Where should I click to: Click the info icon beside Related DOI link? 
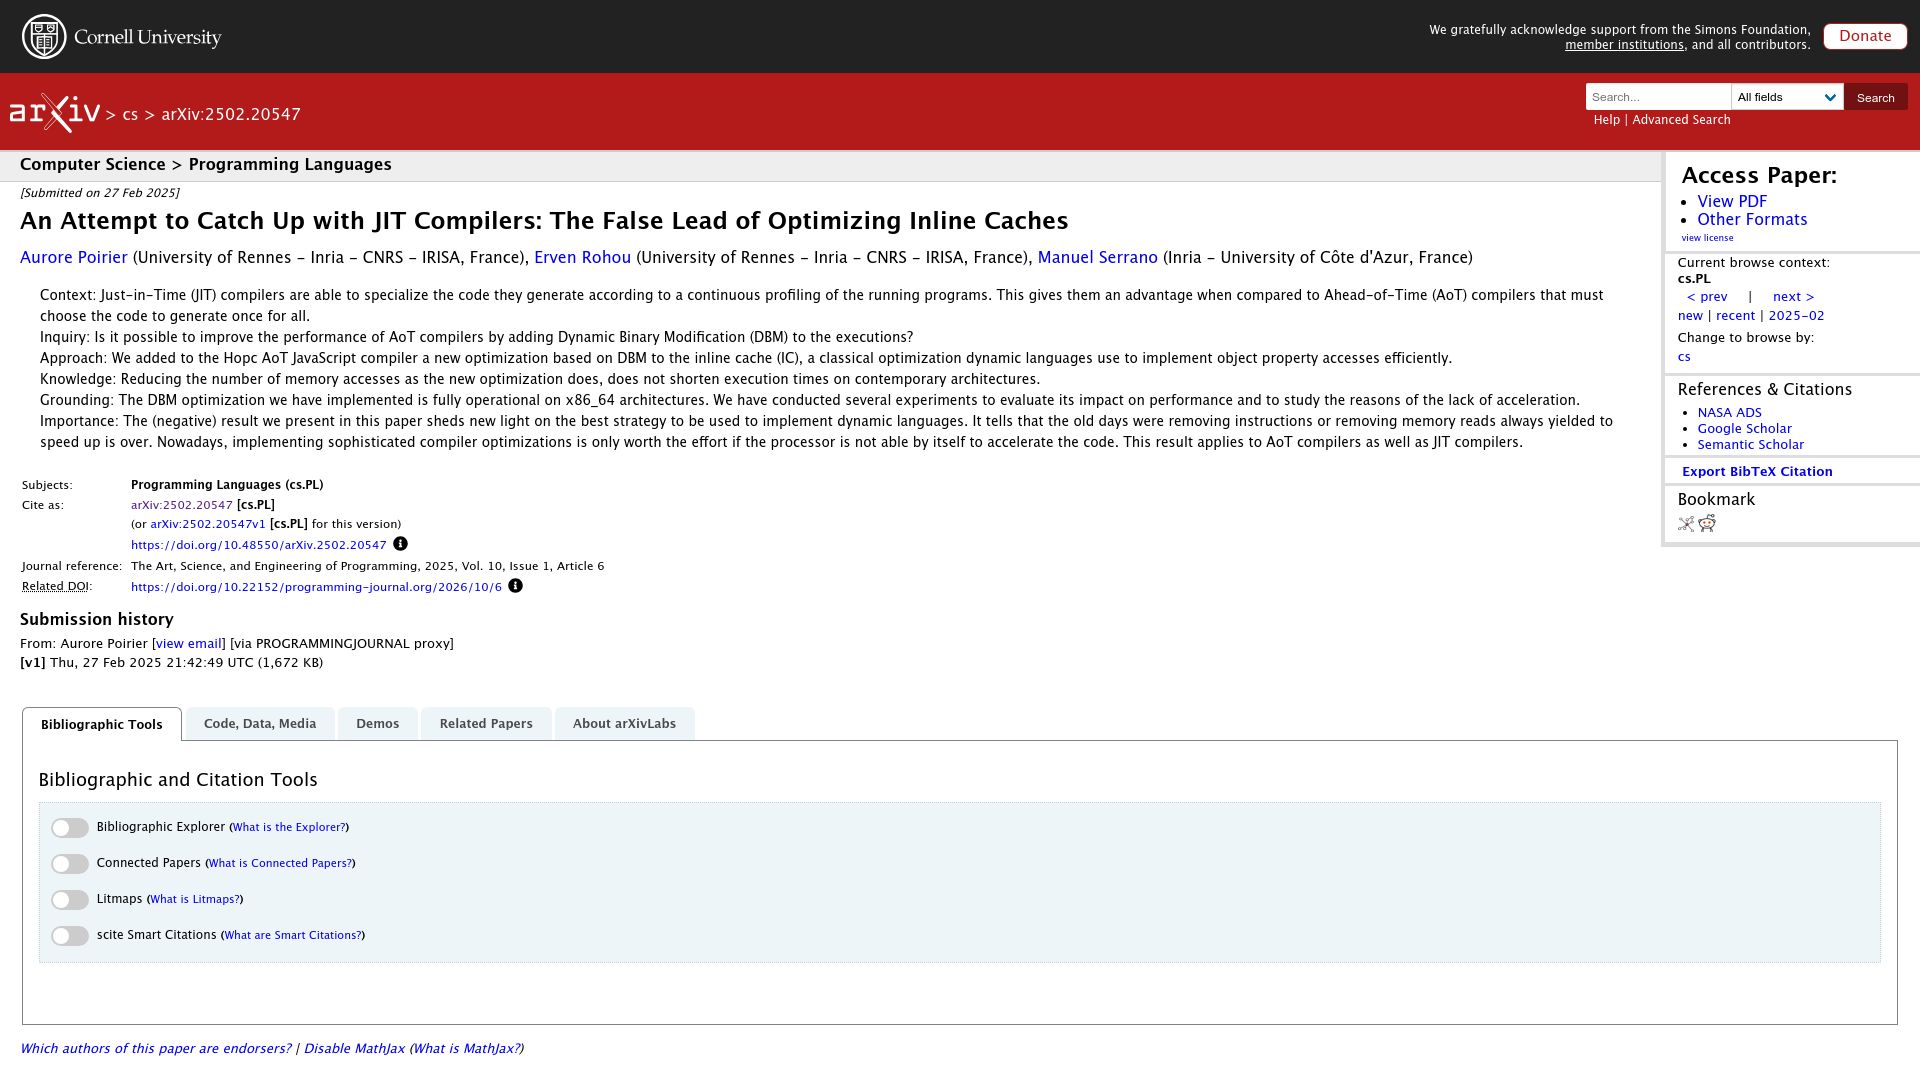pos(515,586)
